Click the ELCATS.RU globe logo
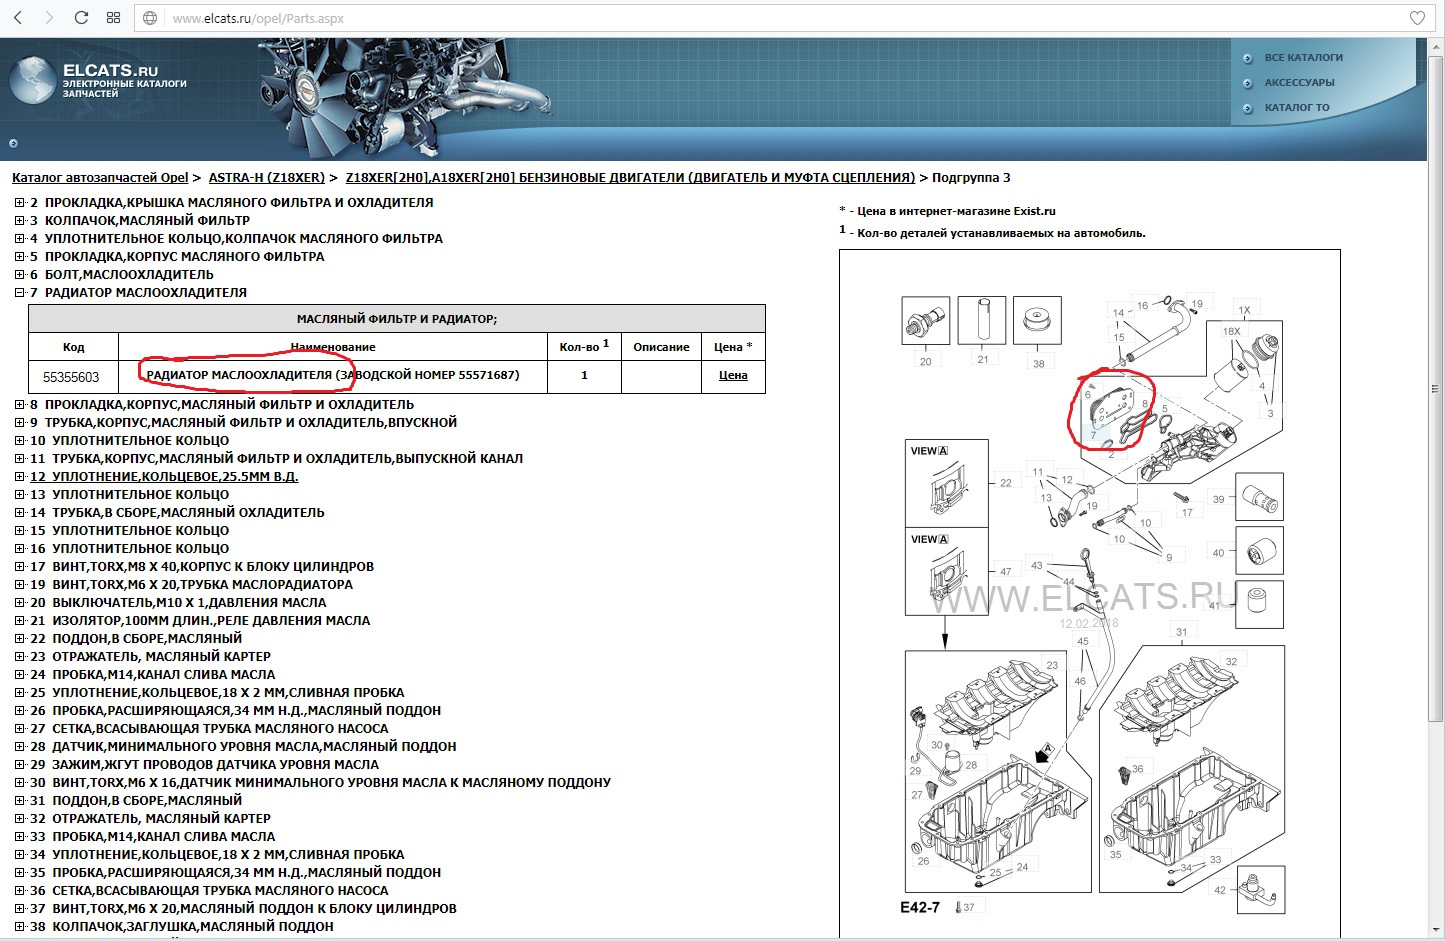The width and height of the screenshot is (1445, 941). click(32, 80)
